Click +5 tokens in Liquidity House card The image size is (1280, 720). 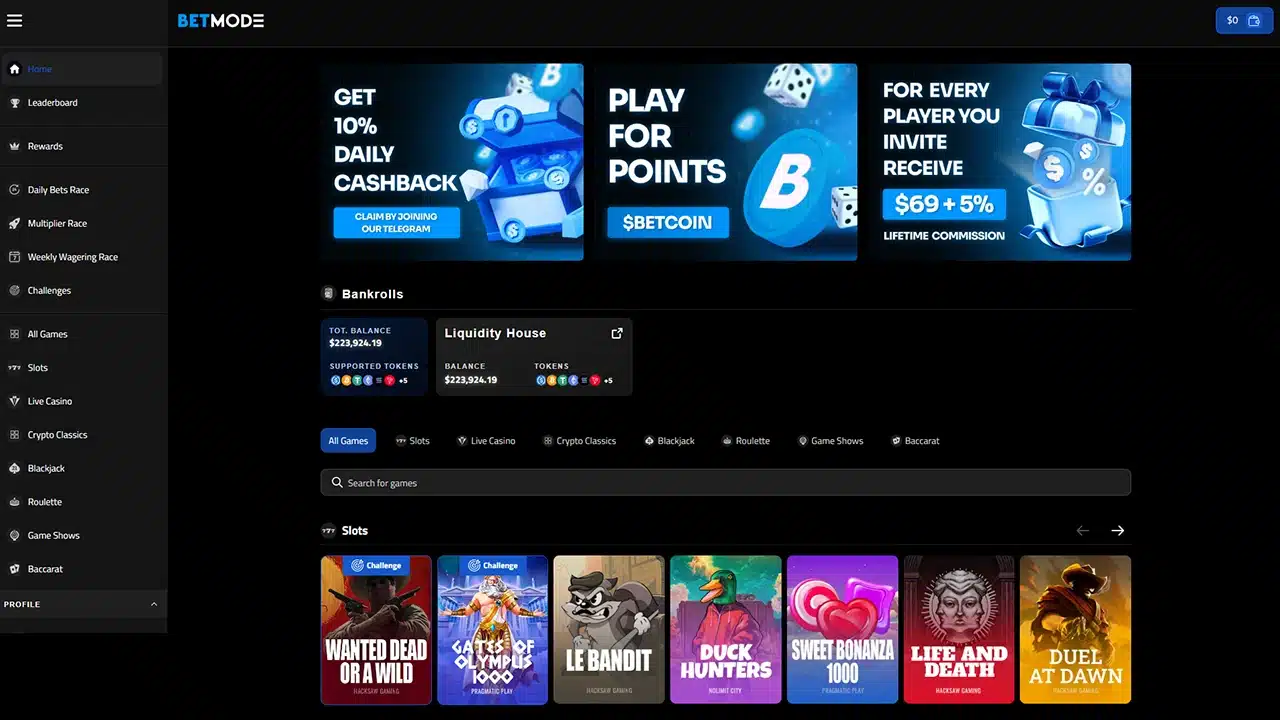point(608,380)
